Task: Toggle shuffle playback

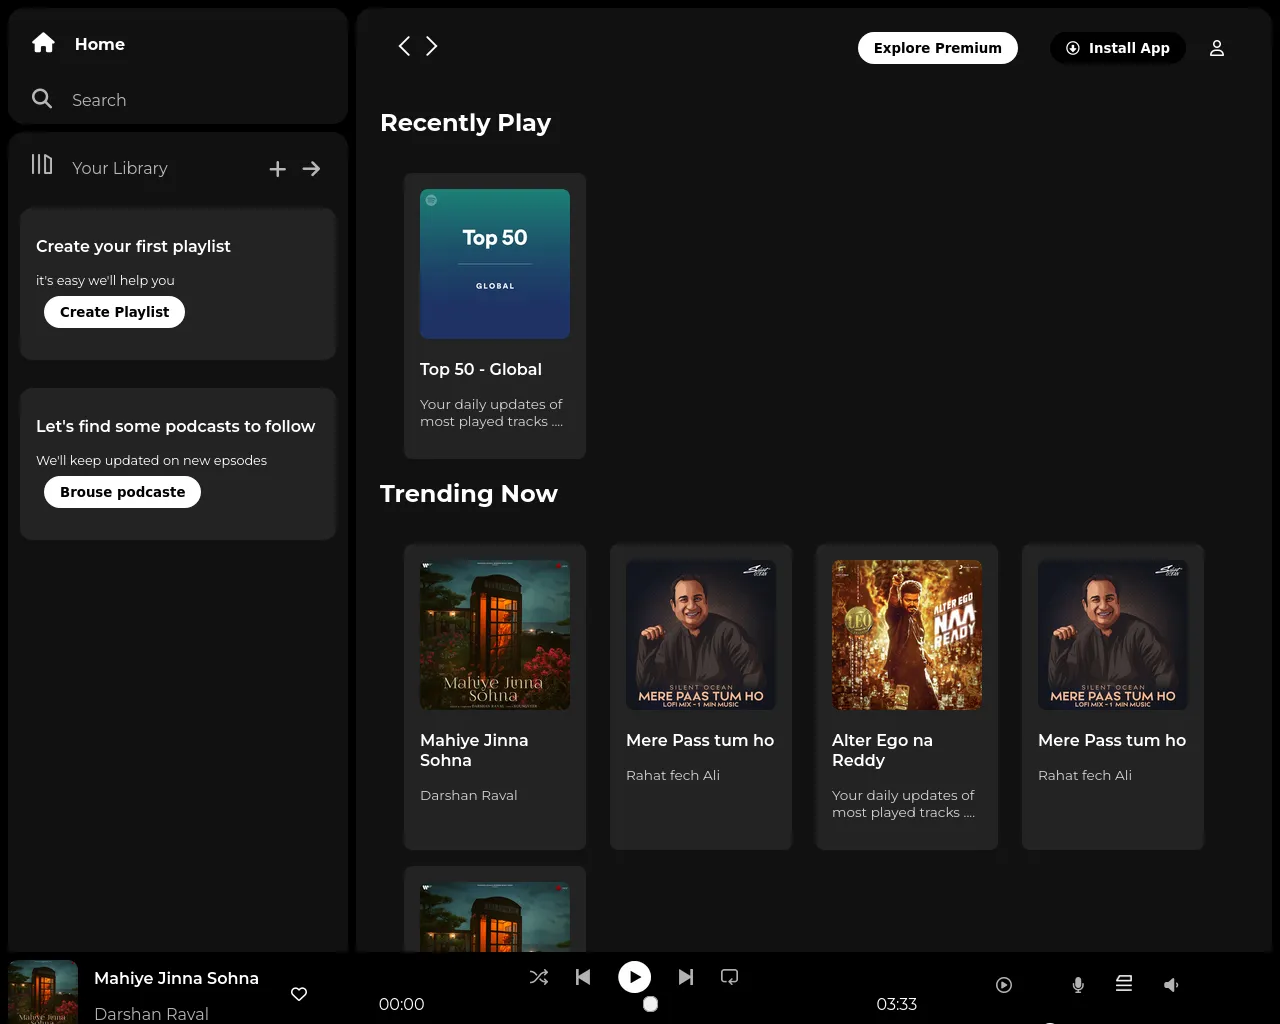Action: click(539, 977)
